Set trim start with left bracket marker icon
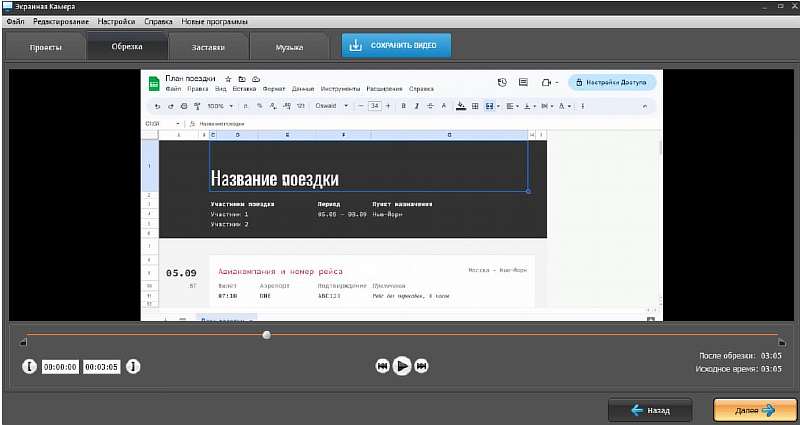Screen dimensions: 800x425 pos(29,367)
